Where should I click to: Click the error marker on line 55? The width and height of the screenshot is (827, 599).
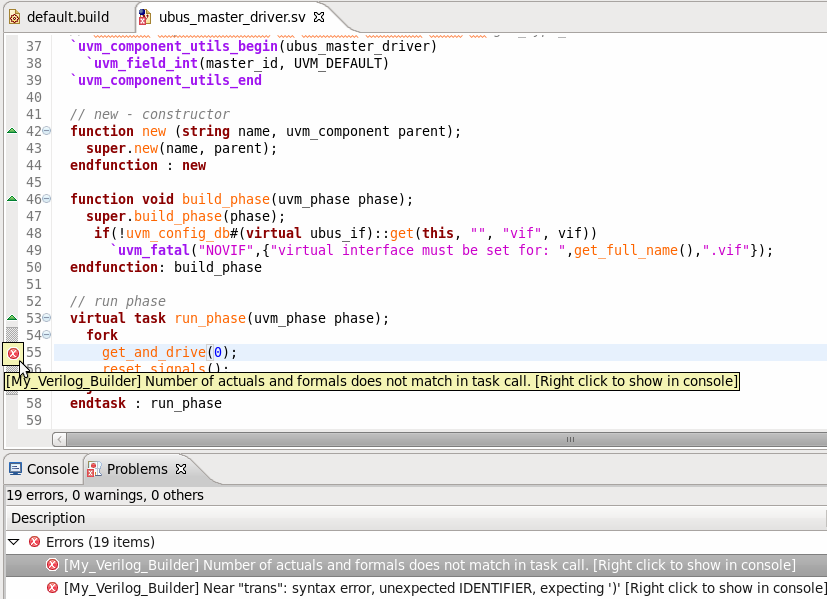pos(12,353)
